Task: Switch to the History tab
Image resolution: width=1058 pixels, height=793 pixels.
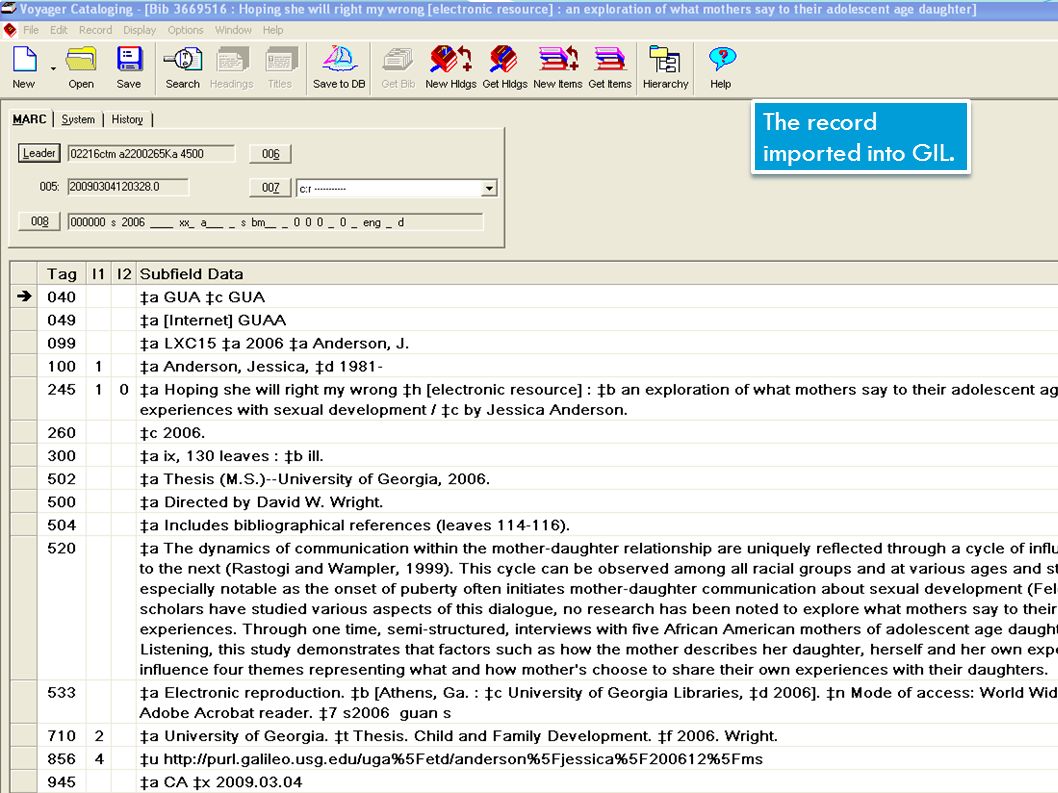Action: coord(128,119)
